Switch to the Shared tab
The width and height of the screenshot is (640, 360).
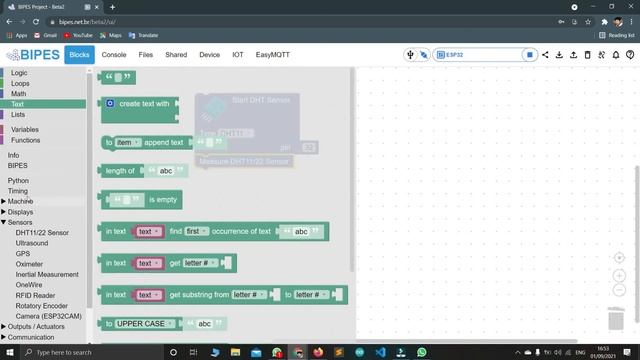tap(176, 55)
